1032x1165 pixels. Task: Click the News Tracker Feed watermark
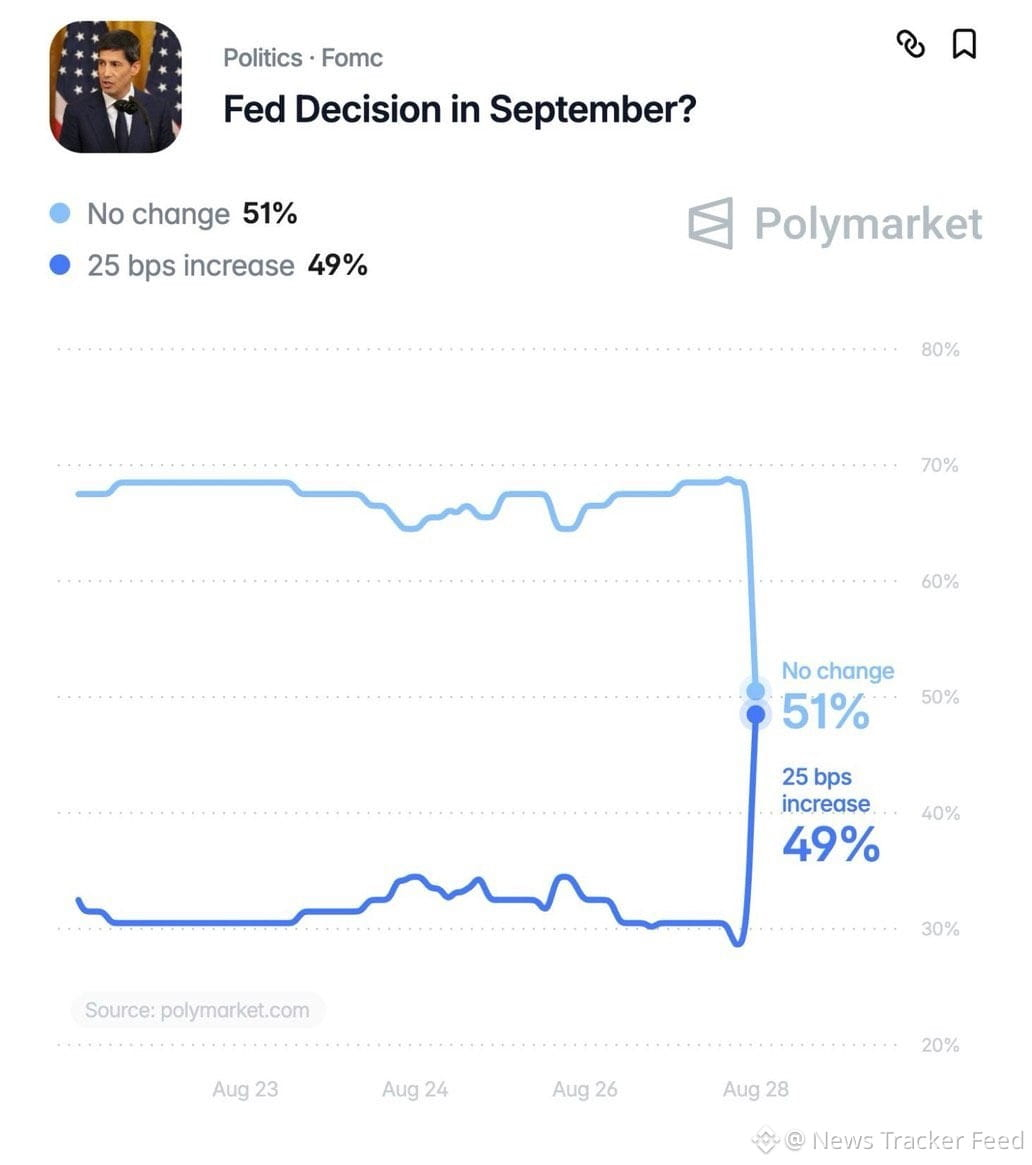(889, 1140)
